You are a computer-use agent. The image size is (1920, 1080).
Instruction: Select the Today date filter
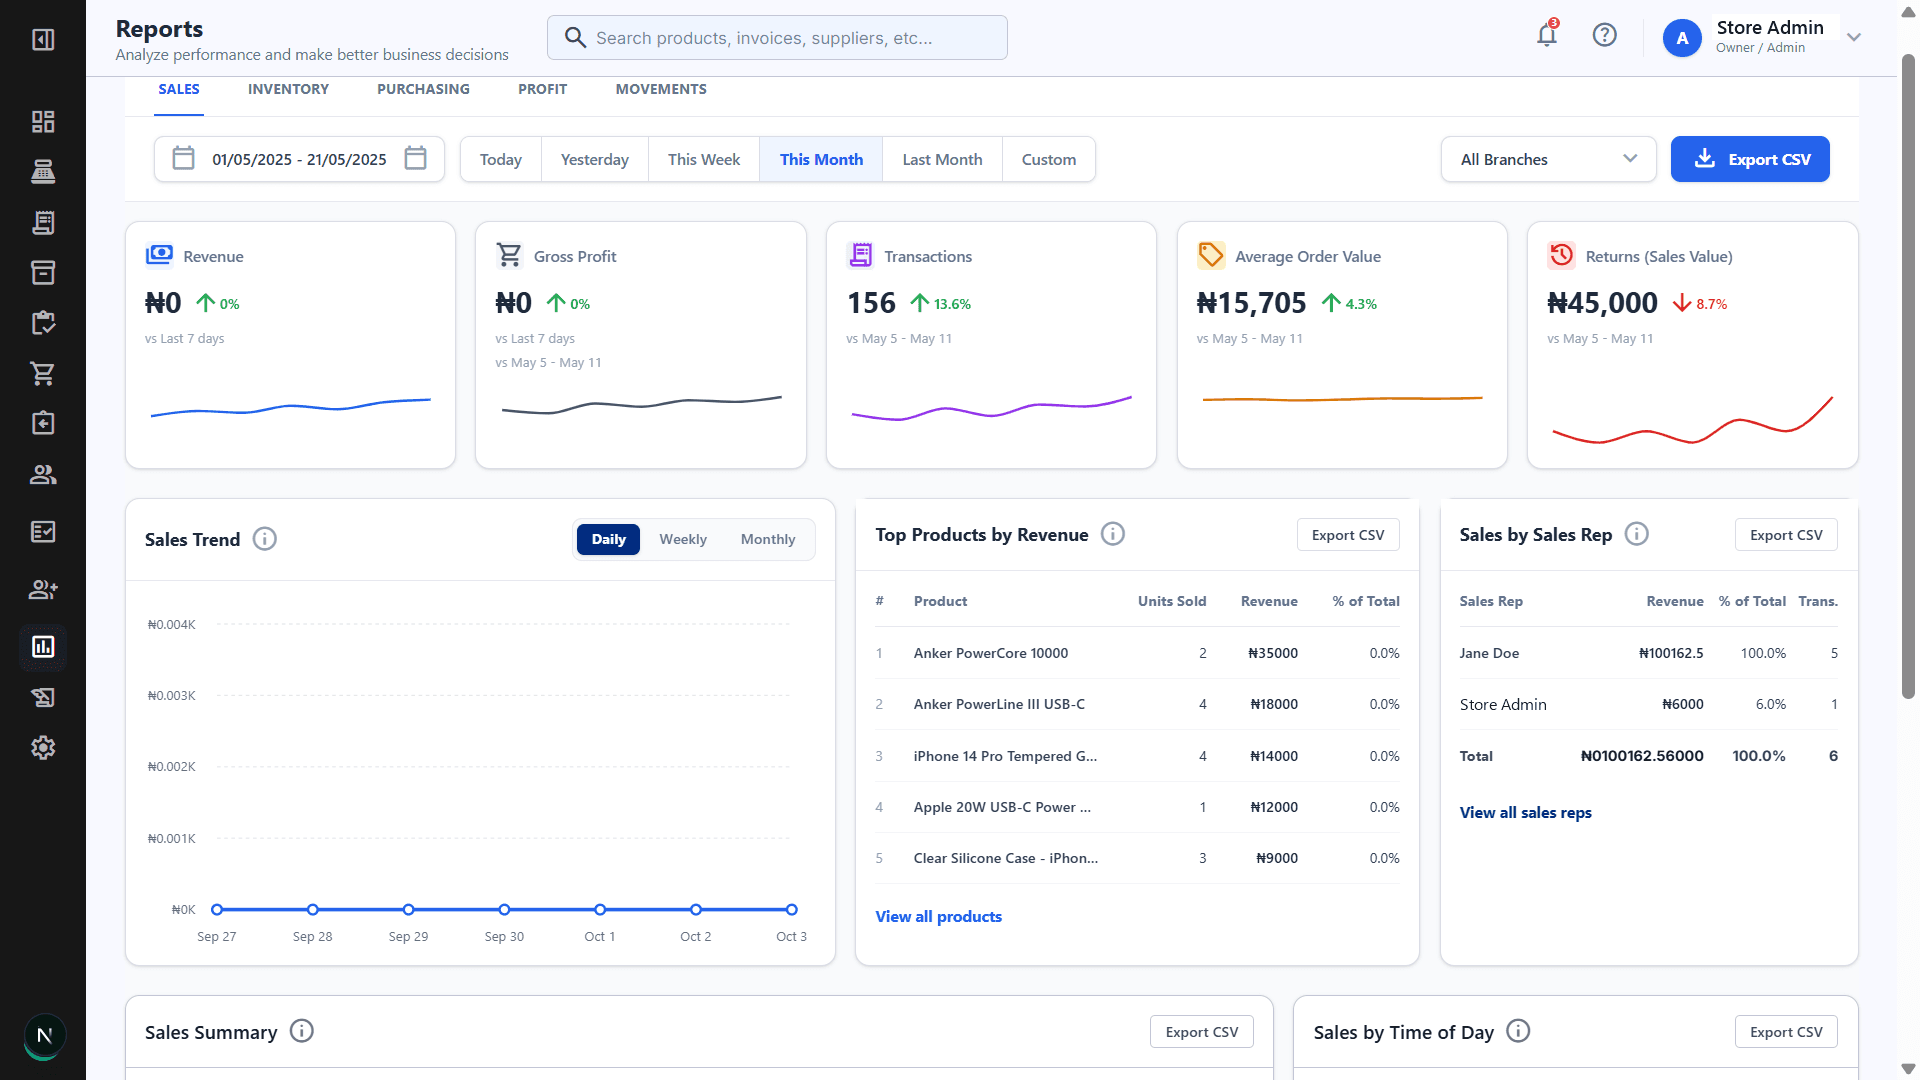[x=501, y=159]
